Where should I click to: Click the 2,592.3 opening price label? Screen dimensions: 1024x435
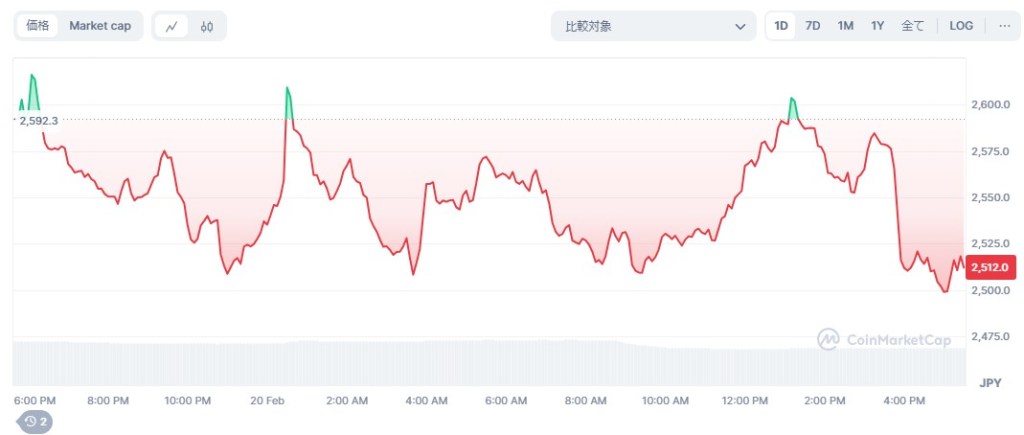39,121
